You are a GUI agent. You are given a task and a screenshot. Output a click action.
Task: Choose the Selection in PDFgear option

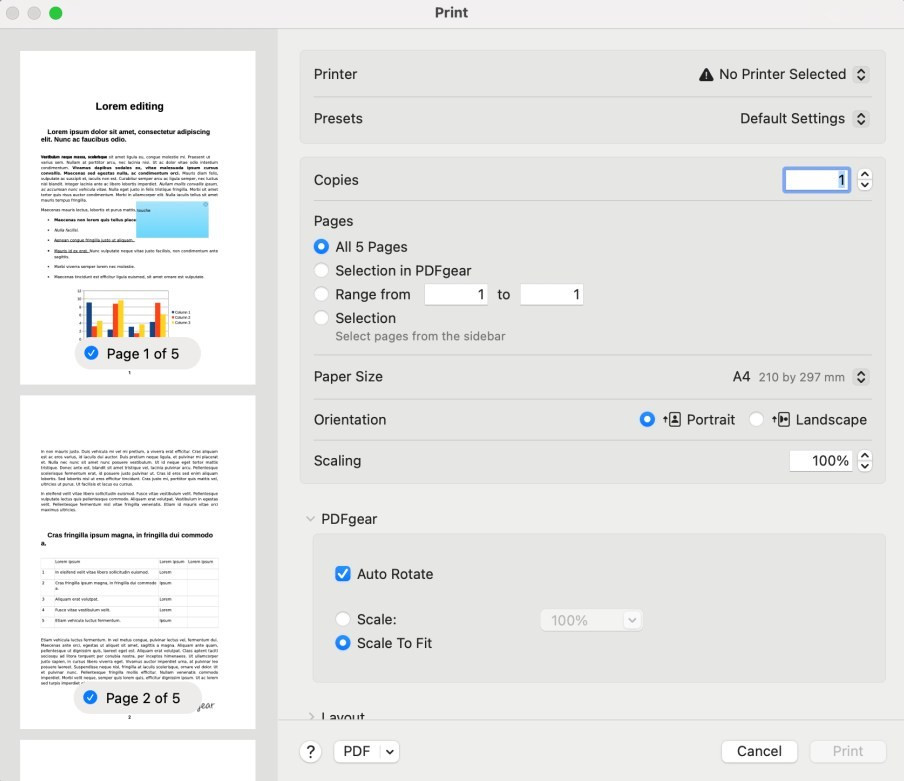[x=321, y=271]
